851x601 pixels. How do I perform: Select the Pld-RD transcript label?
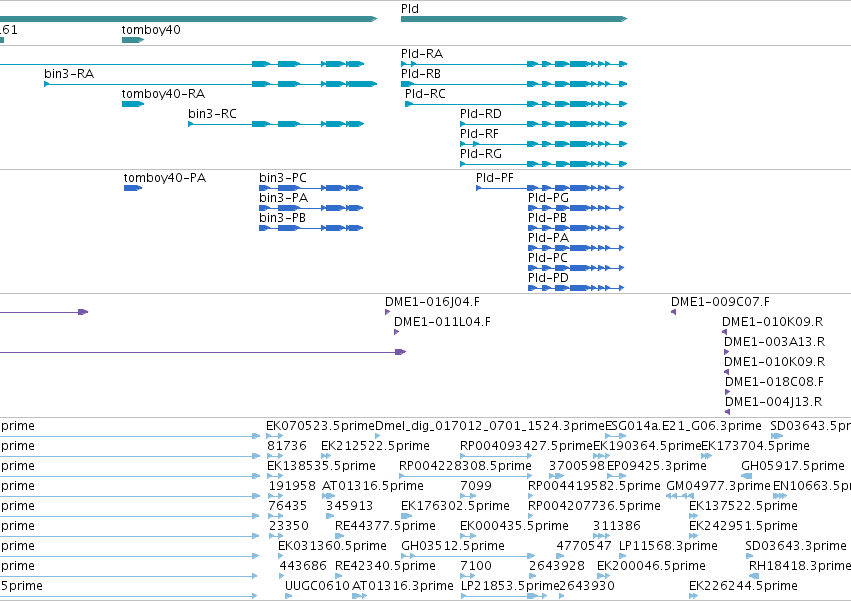click(x=480, y=113)
